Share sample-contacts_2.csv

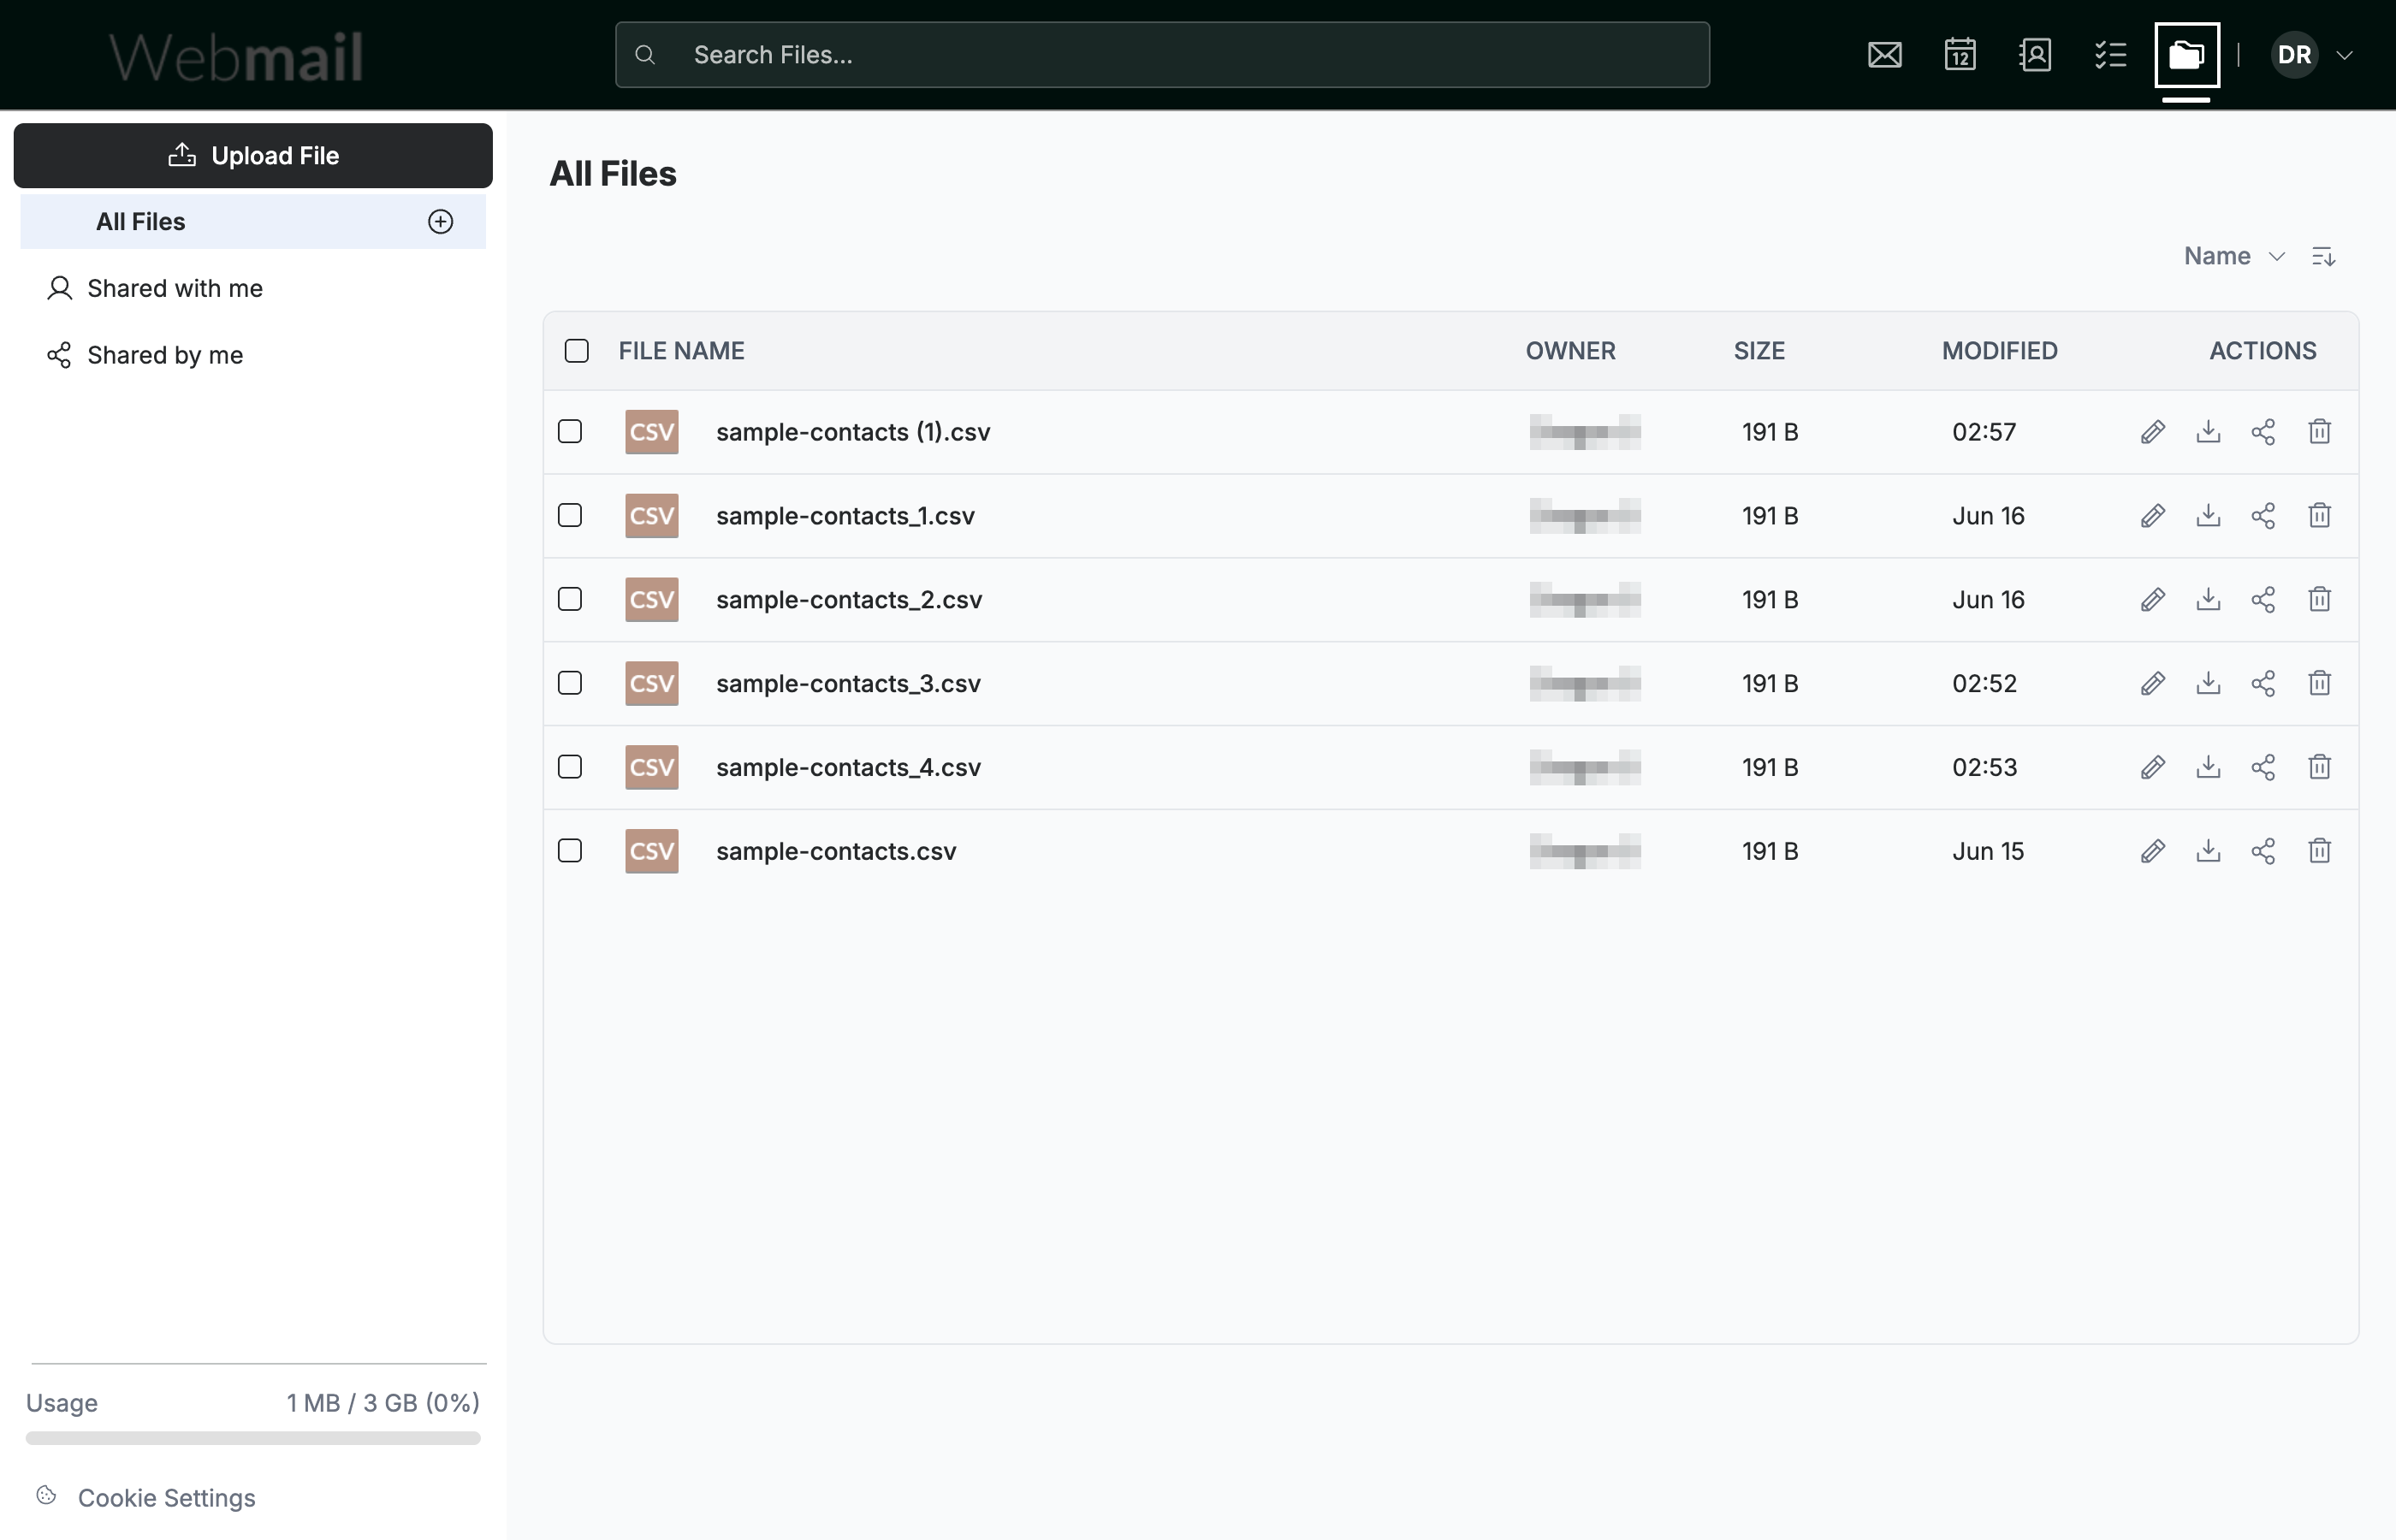coord(2263,600)
